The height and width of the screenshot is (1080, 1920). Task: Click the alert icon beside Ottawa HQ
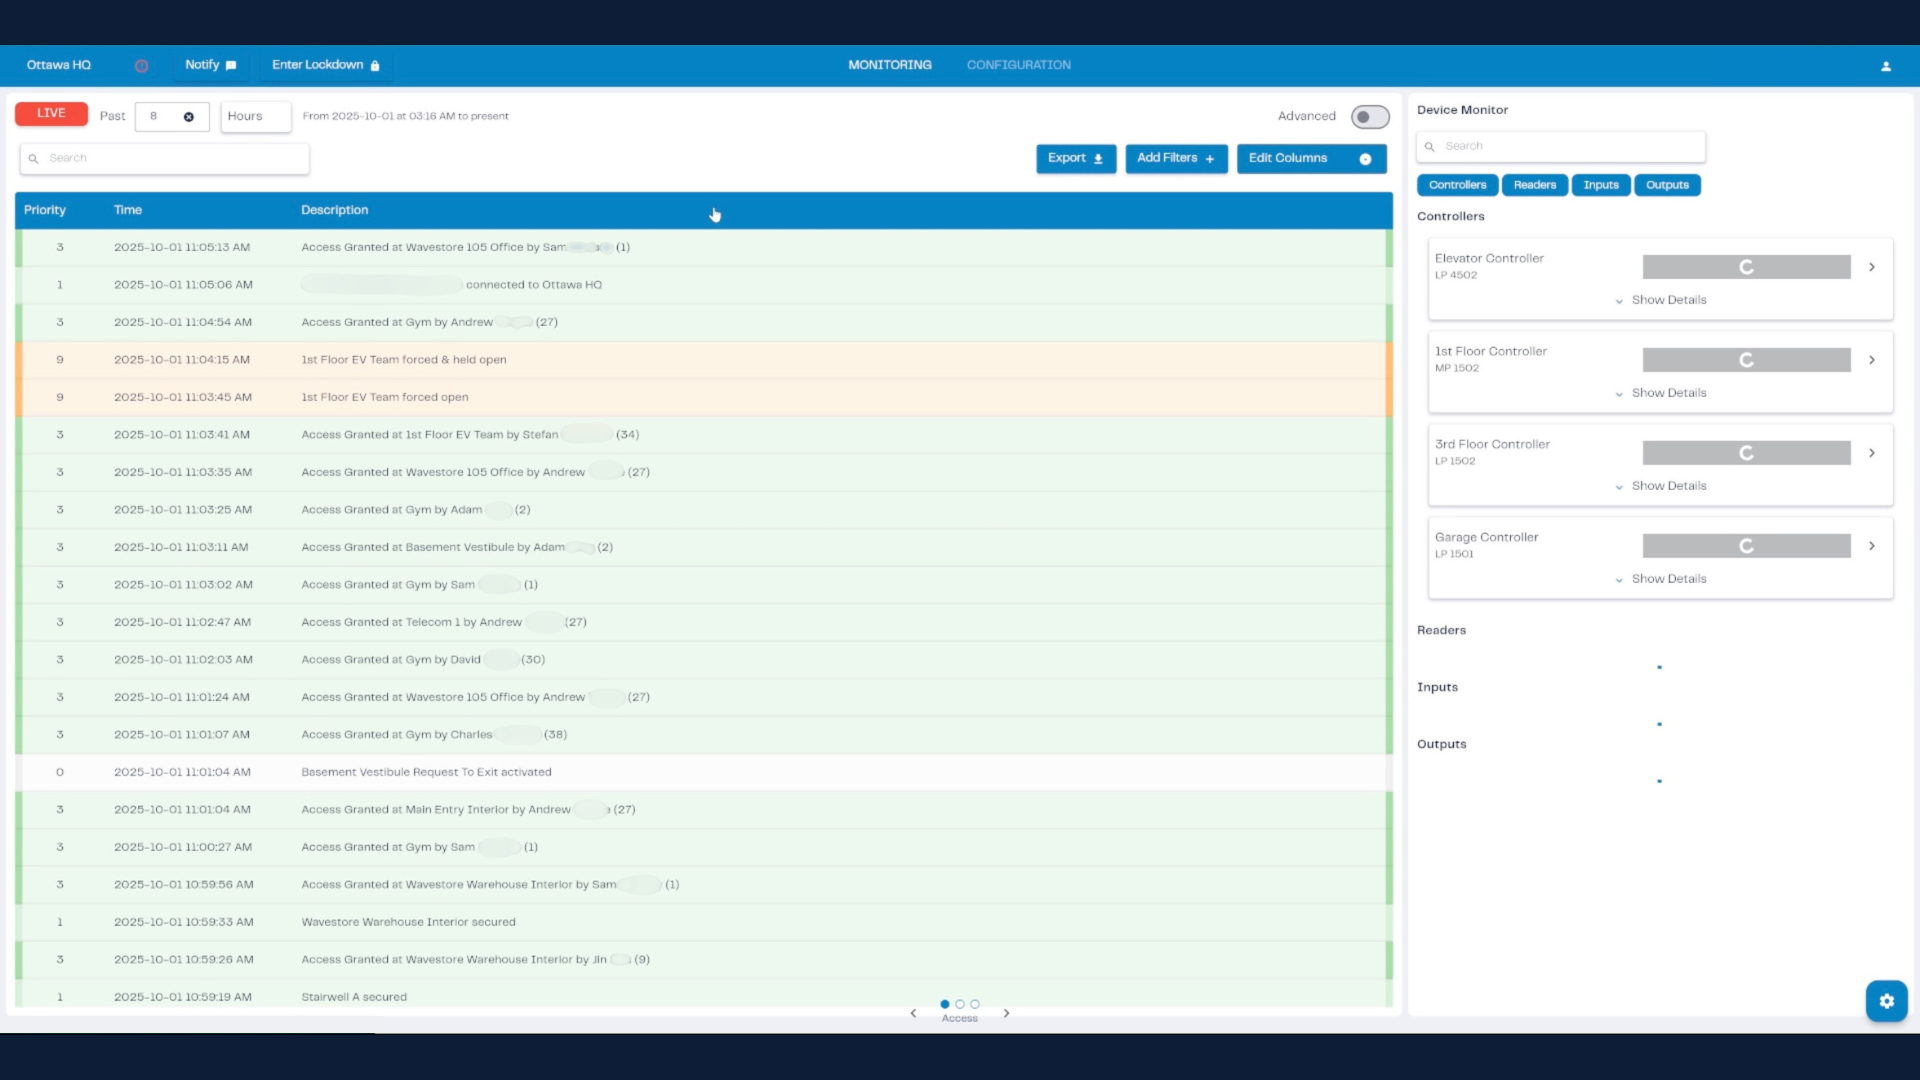click(141, 66)
